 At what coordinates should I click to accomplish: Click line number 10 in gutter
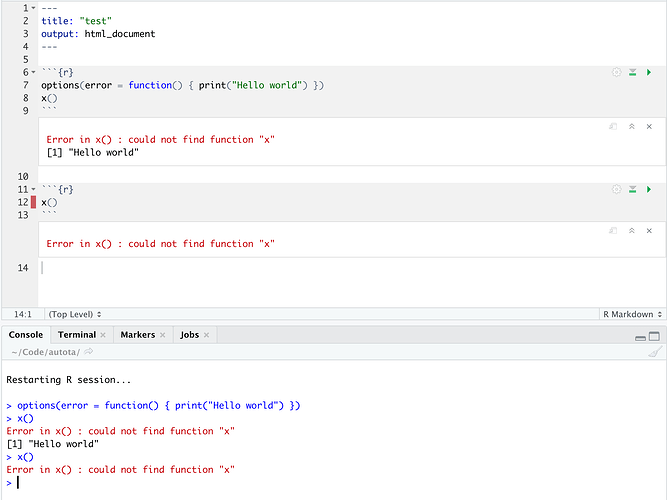click(23, 176)
